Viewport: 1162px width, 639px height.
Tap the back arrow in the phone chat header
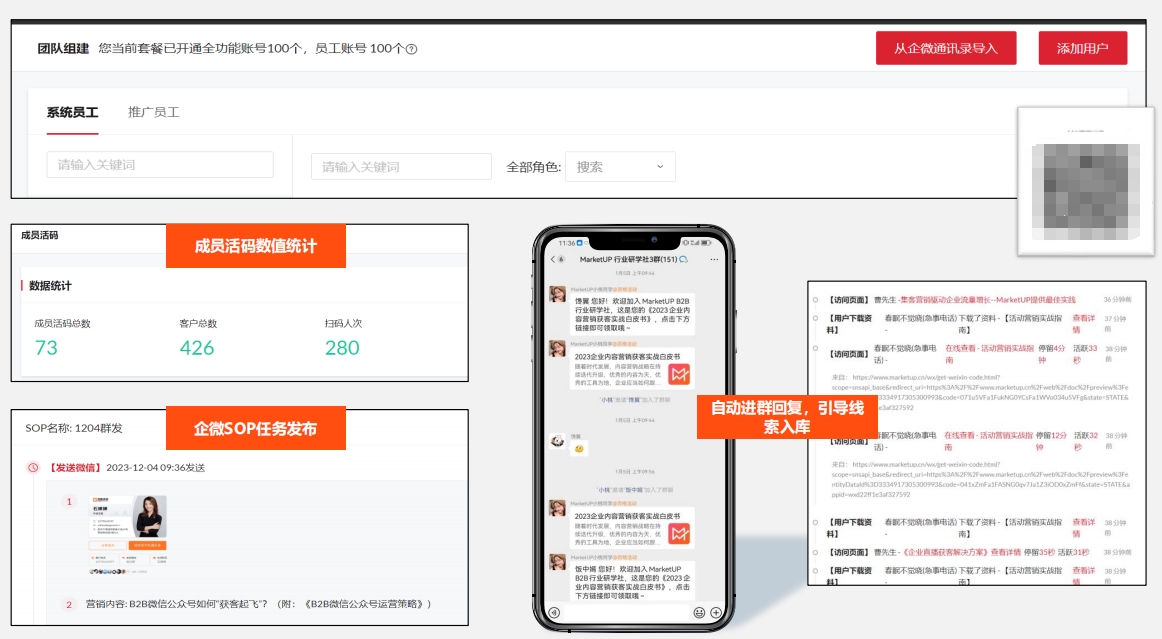coord(553,259)
